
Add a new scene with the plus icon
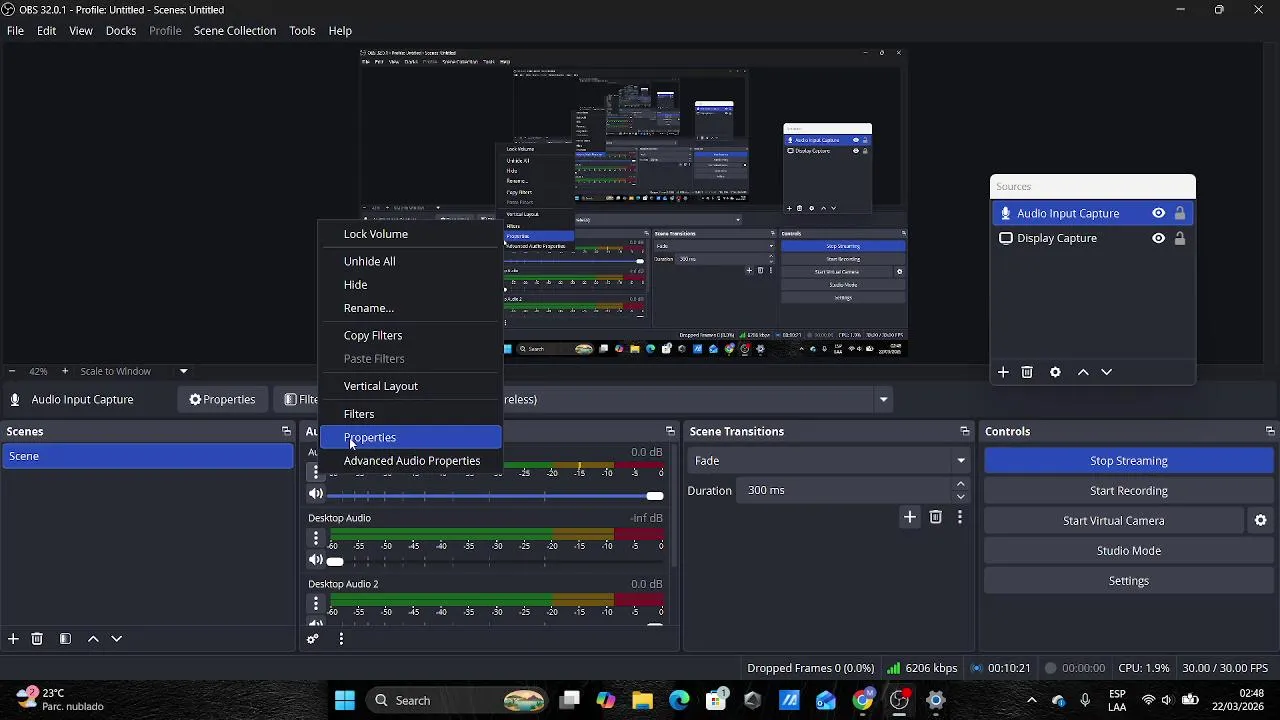click(13, 639)
